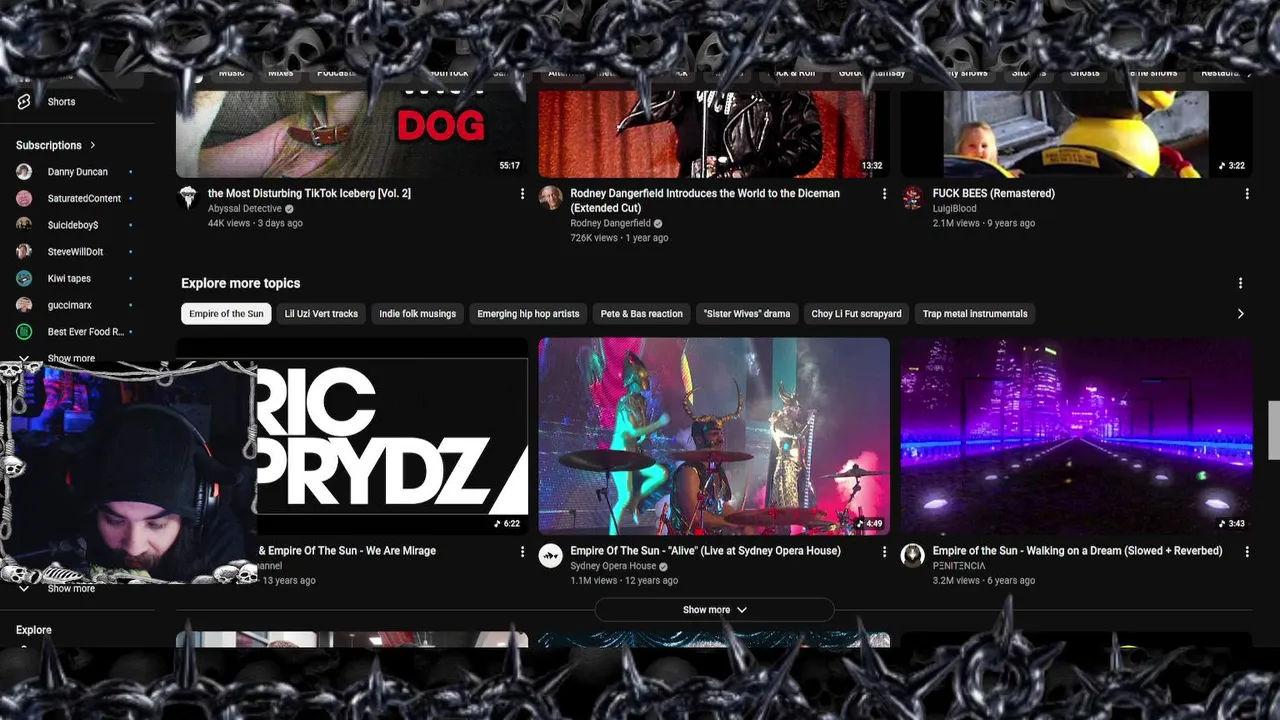Image resolution: width=1280 pixels, height=720 pixels.
Task: Open Danny Duncan subscription link
Action: 78,172
